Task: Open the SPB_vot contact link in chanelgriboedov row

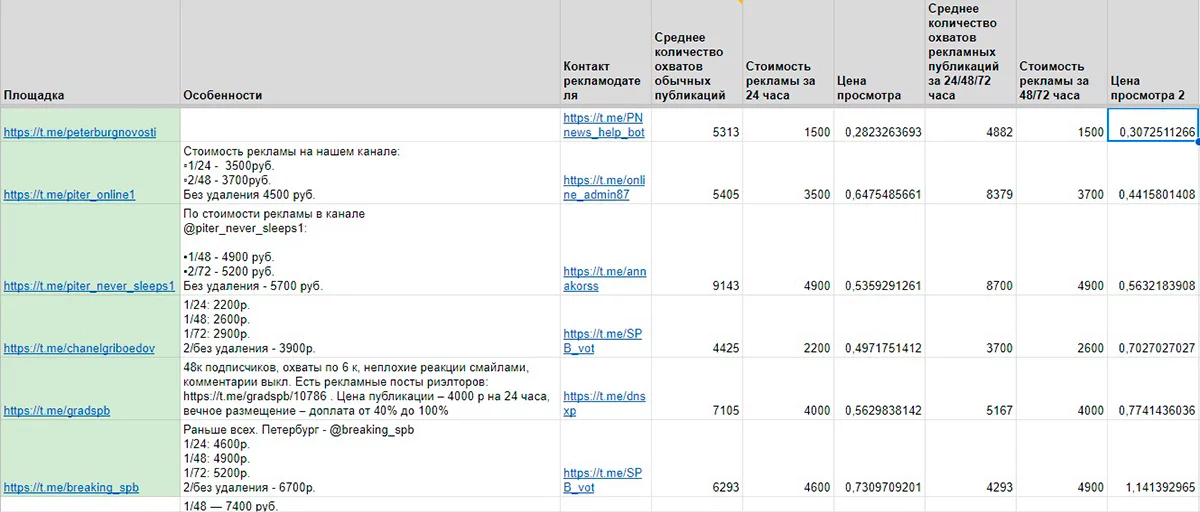Action: pos(602,340)
